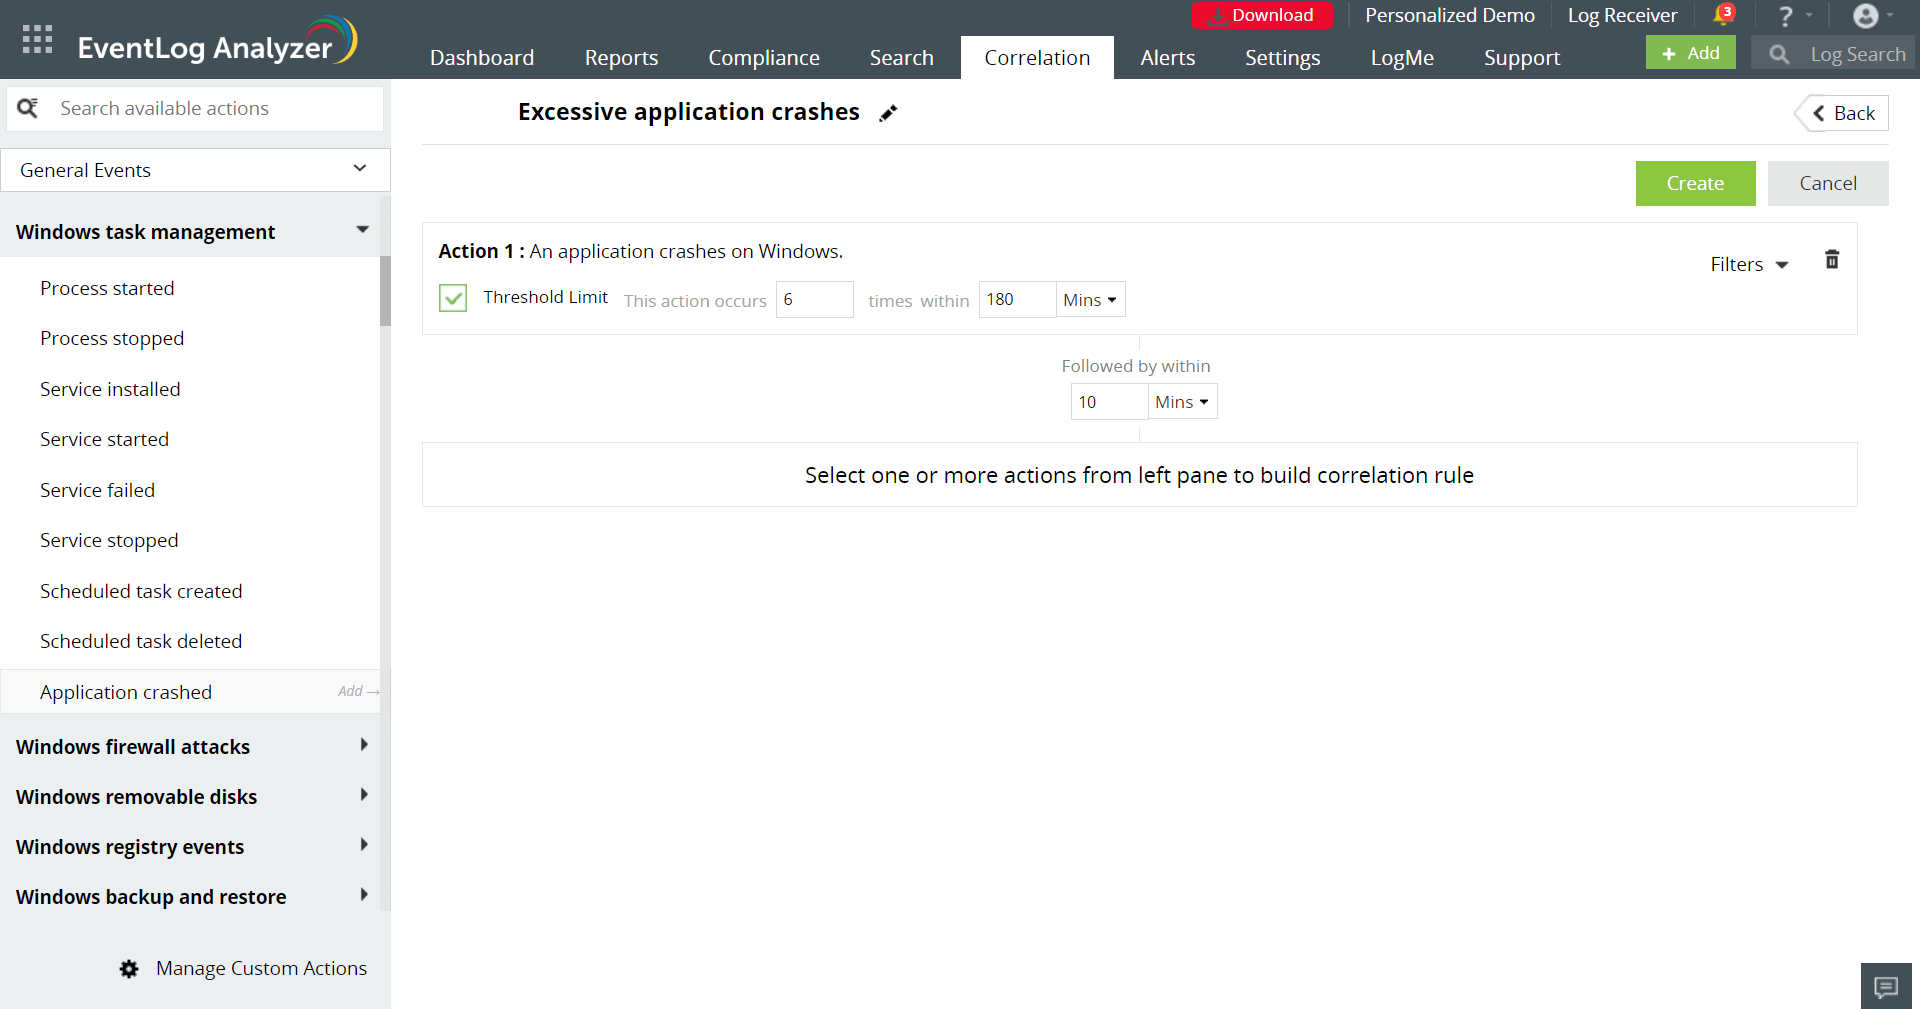
Task: Open the Settings tab
Action: tap(1283, 58)
